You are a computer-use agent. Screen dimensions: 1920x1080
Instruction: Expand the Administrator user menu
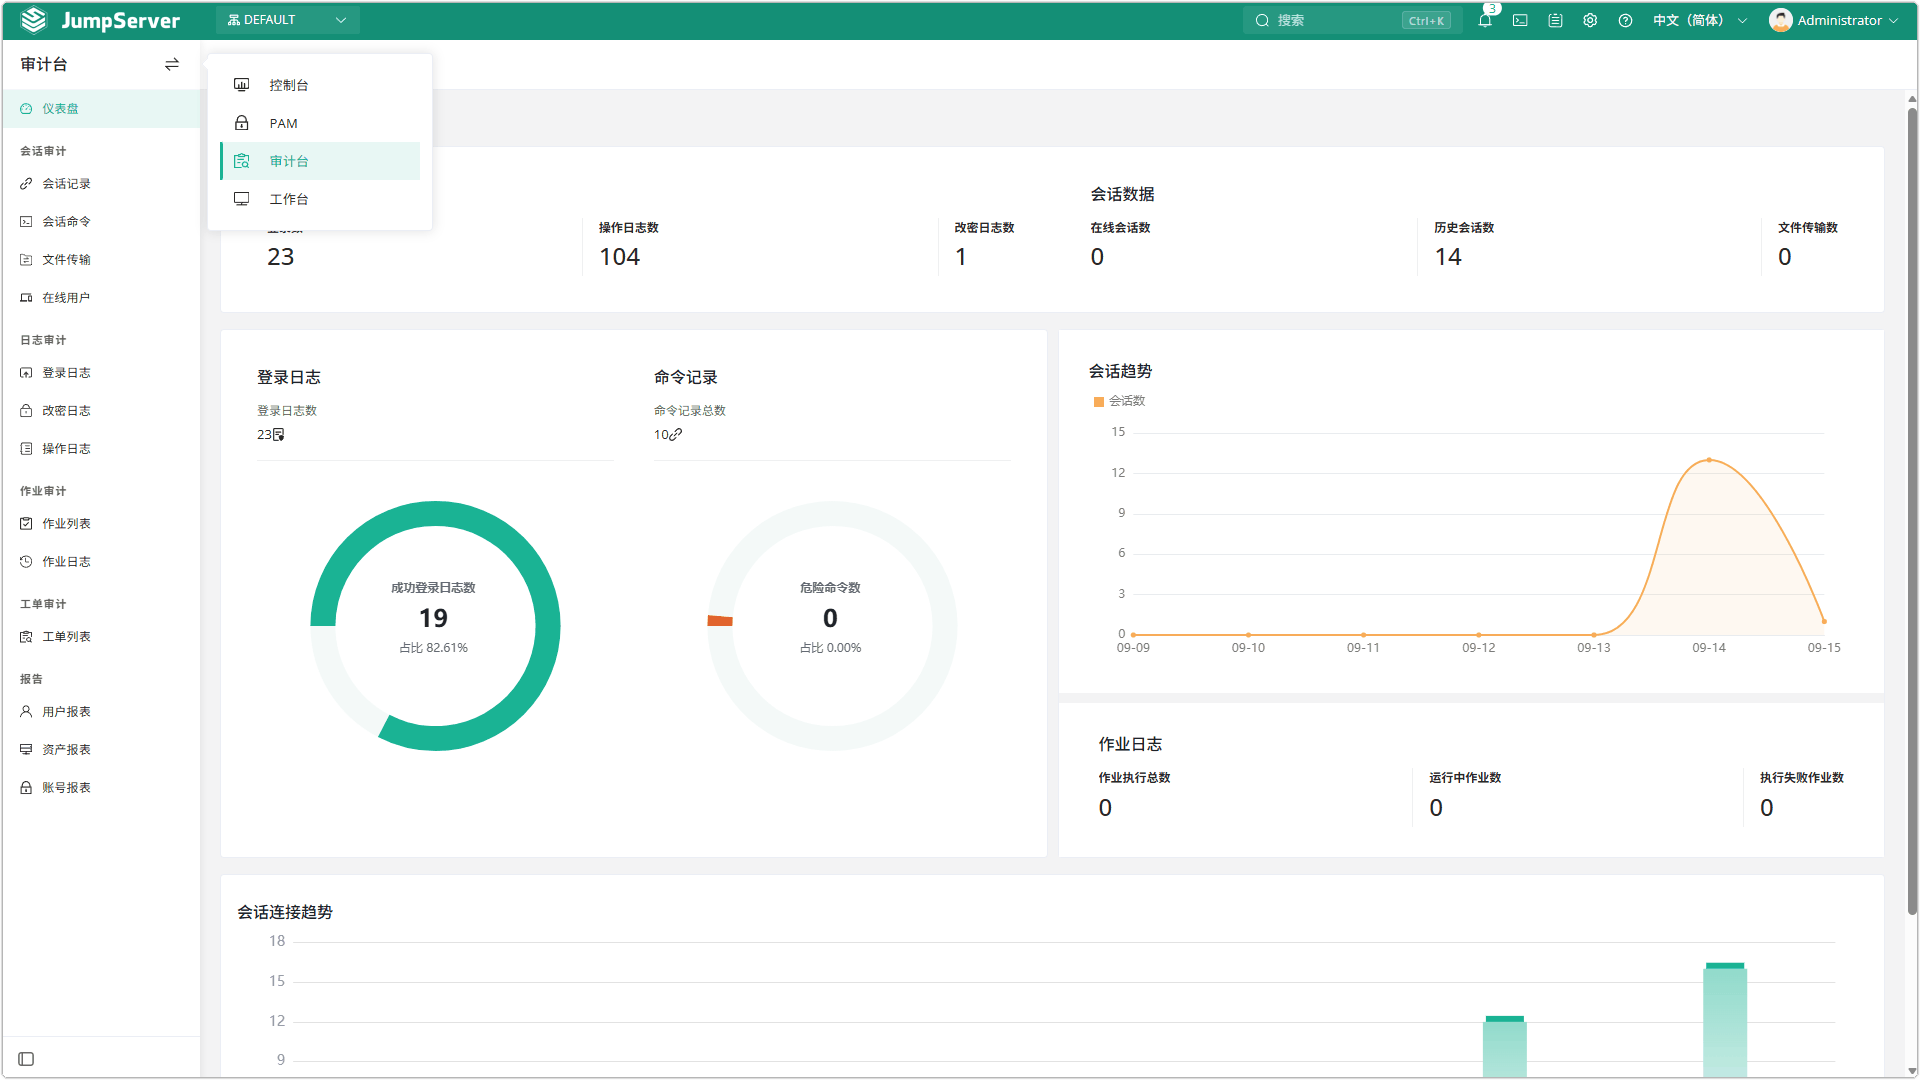(x=1834, y=20)
